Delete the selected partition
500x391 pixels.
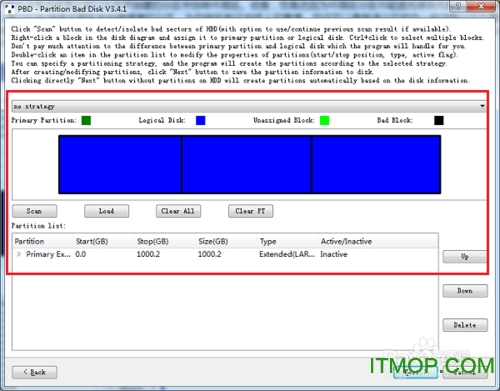pos(465,325)
